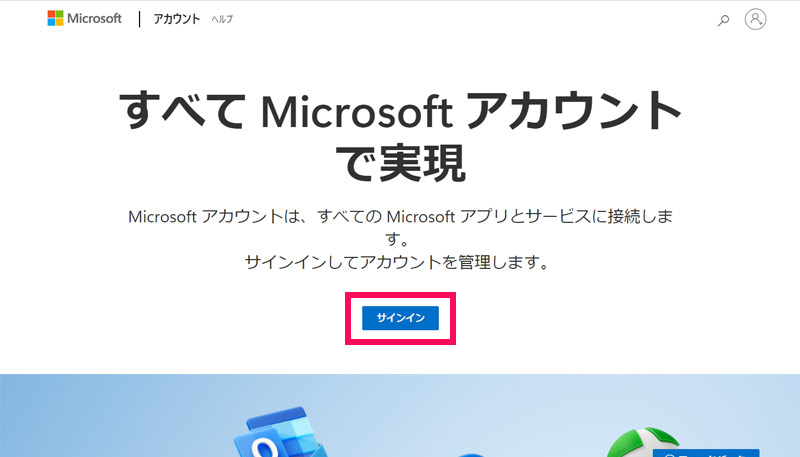Click the paragraph about Microsoft アプリとサービス
The width and height of the screenshot is (800, 457).
[401, 227]
